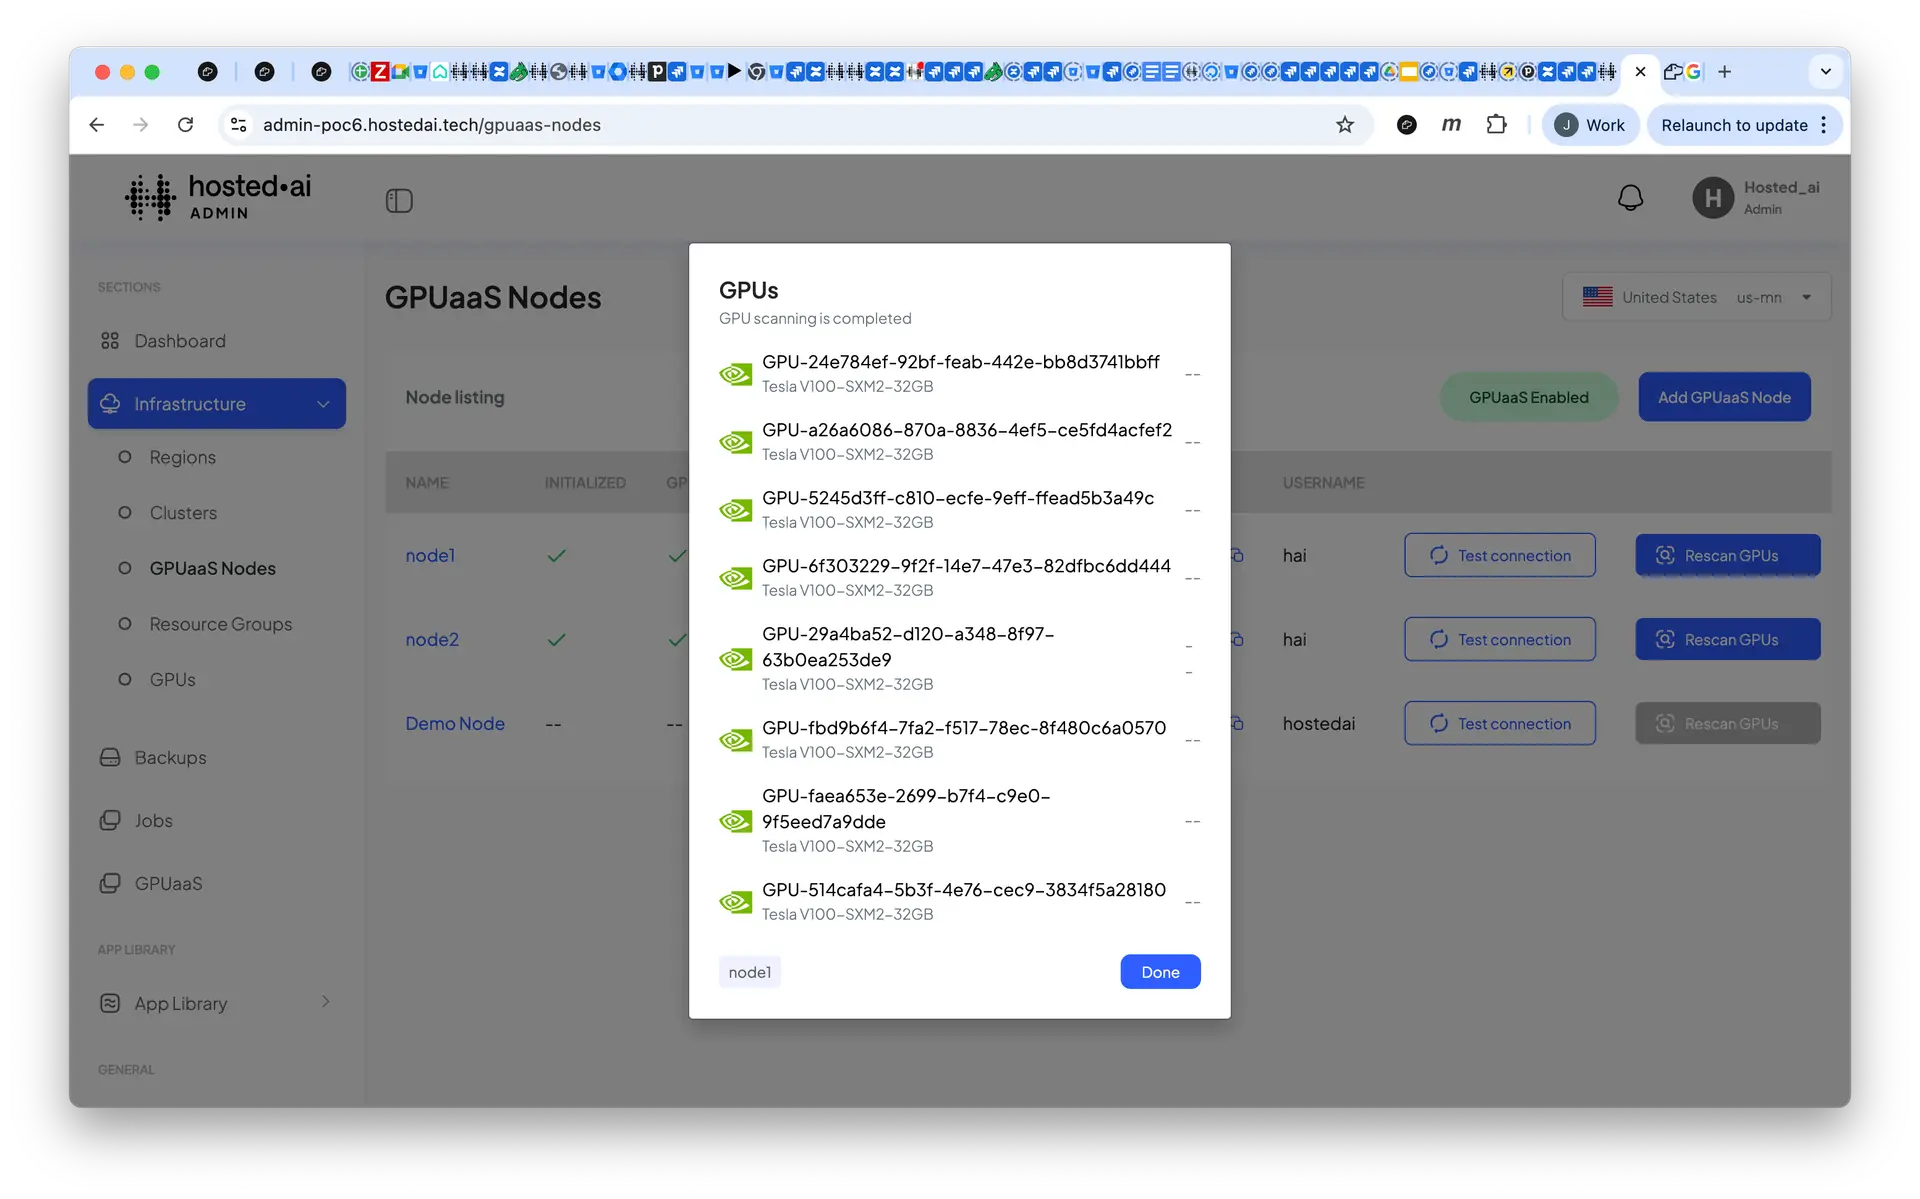This screenshot has width=1920, height=1199.
Task: Click the Nvidia icon beside GPU-514cafa4
Action: pyautogui.click(x=736, y=901)
